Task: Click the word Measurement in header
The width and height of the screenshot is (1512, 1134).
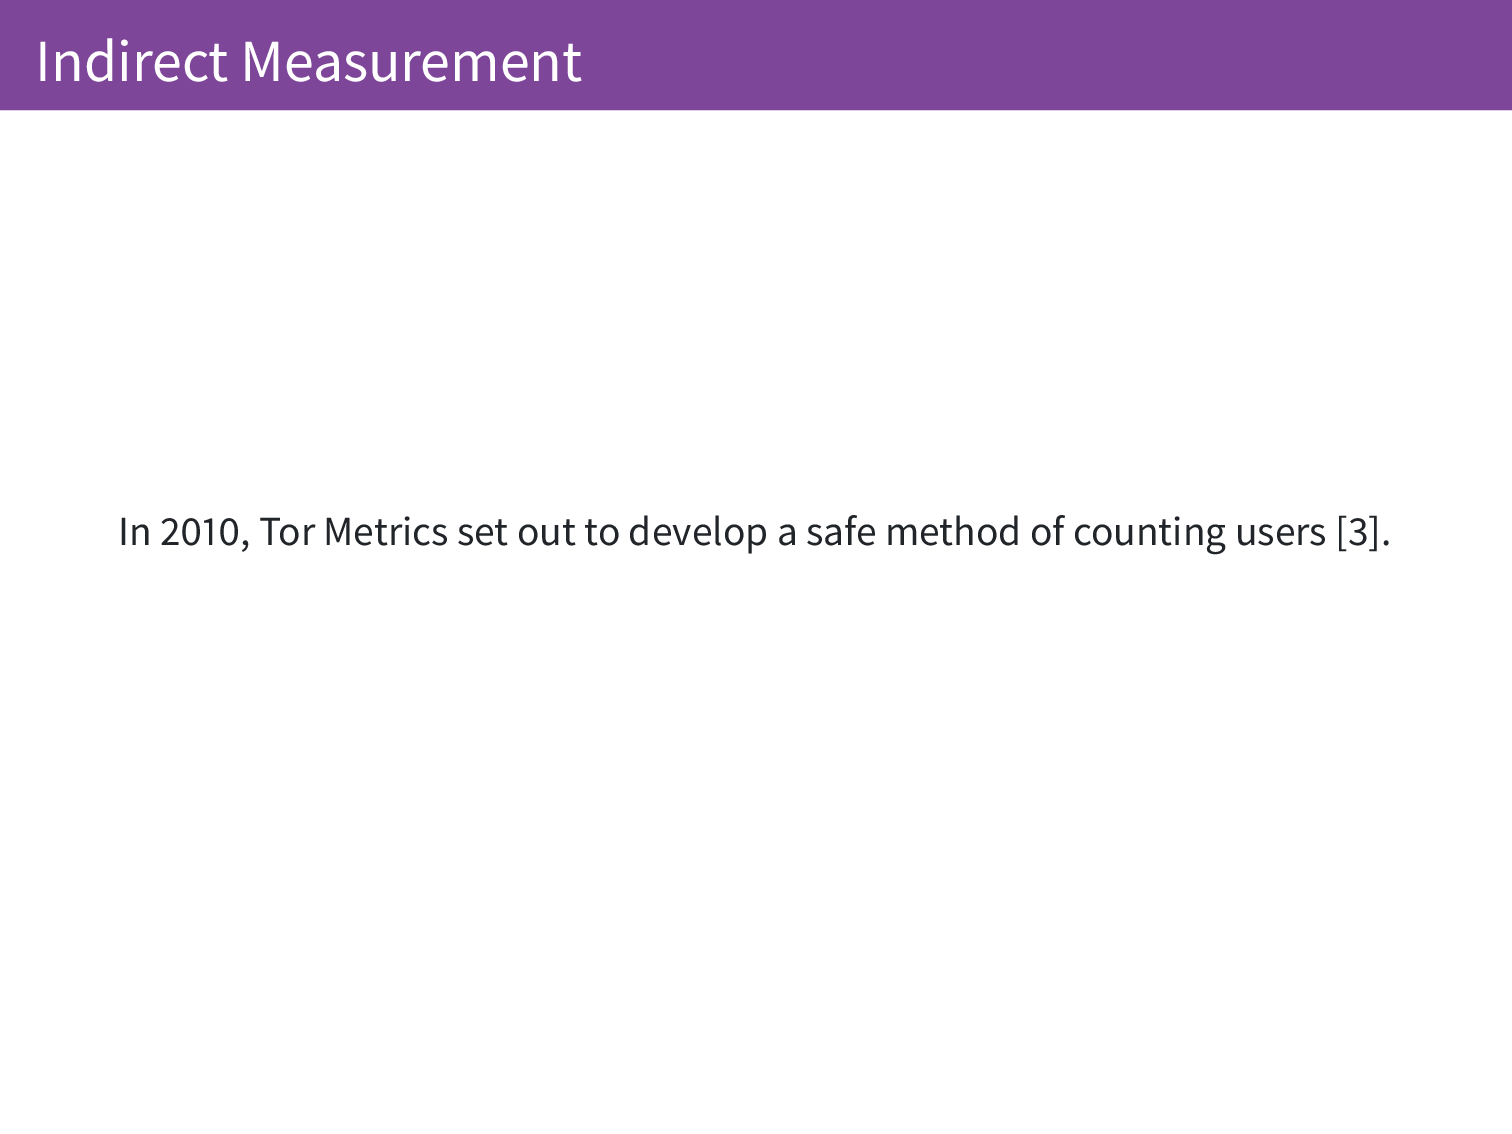Action: (411, 61)
